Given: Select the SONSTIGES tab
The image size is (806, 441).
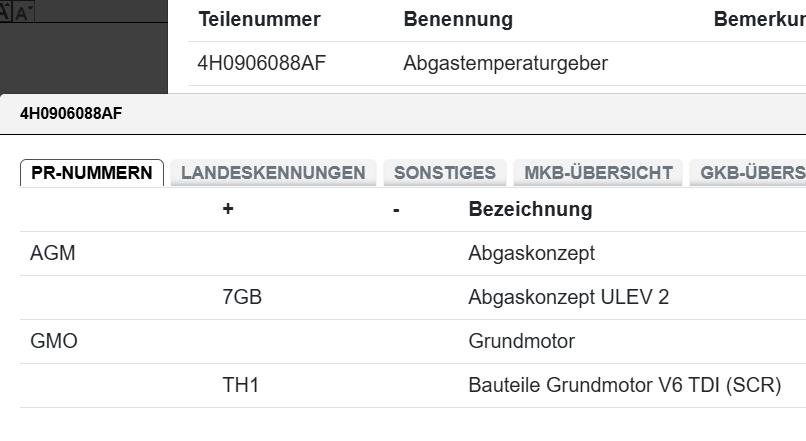Looking at the screenshot, I should 444,173.
